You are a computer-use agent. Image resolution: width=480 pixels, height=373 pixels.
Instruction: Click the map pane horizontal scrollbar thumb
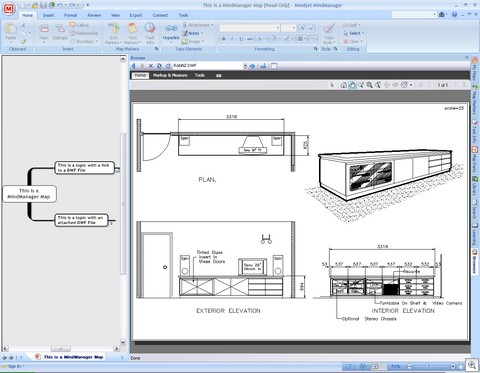[x=61, y=349]
